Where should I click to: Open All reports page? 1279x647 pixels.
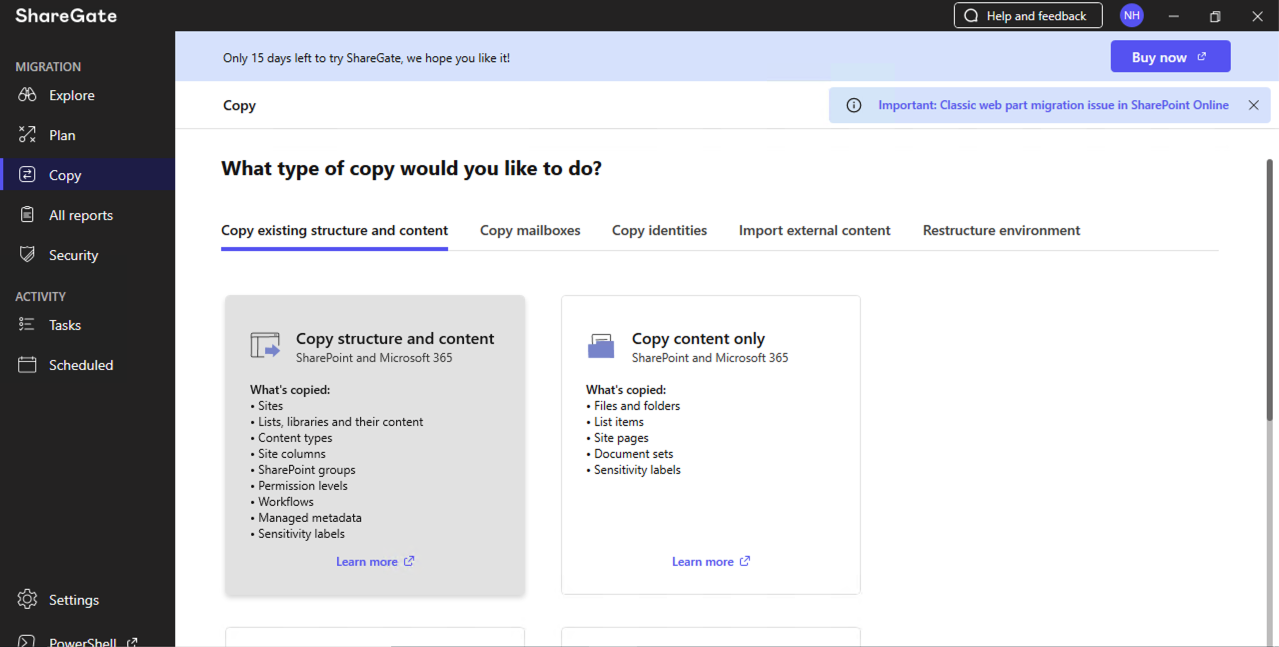[x=88, y=215]
